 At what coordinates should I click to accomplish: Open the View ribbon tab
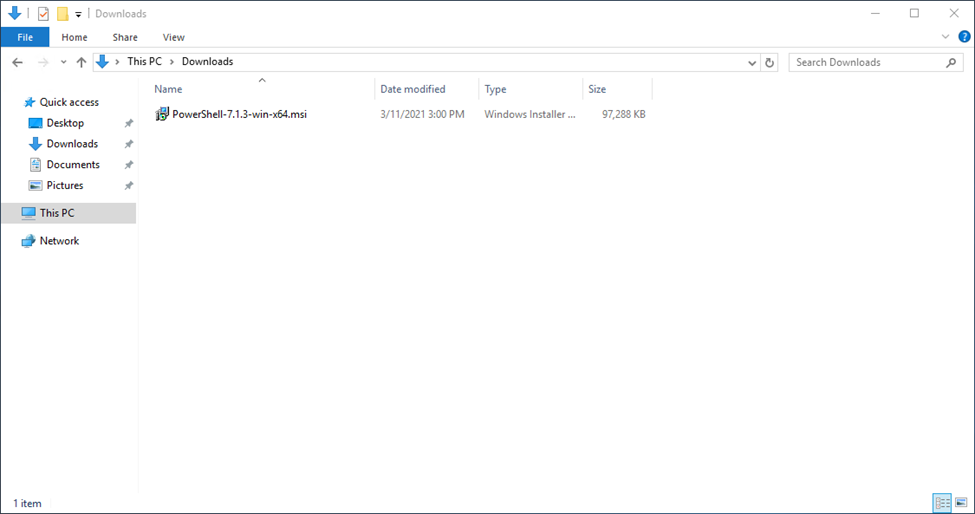coord(173,37)
